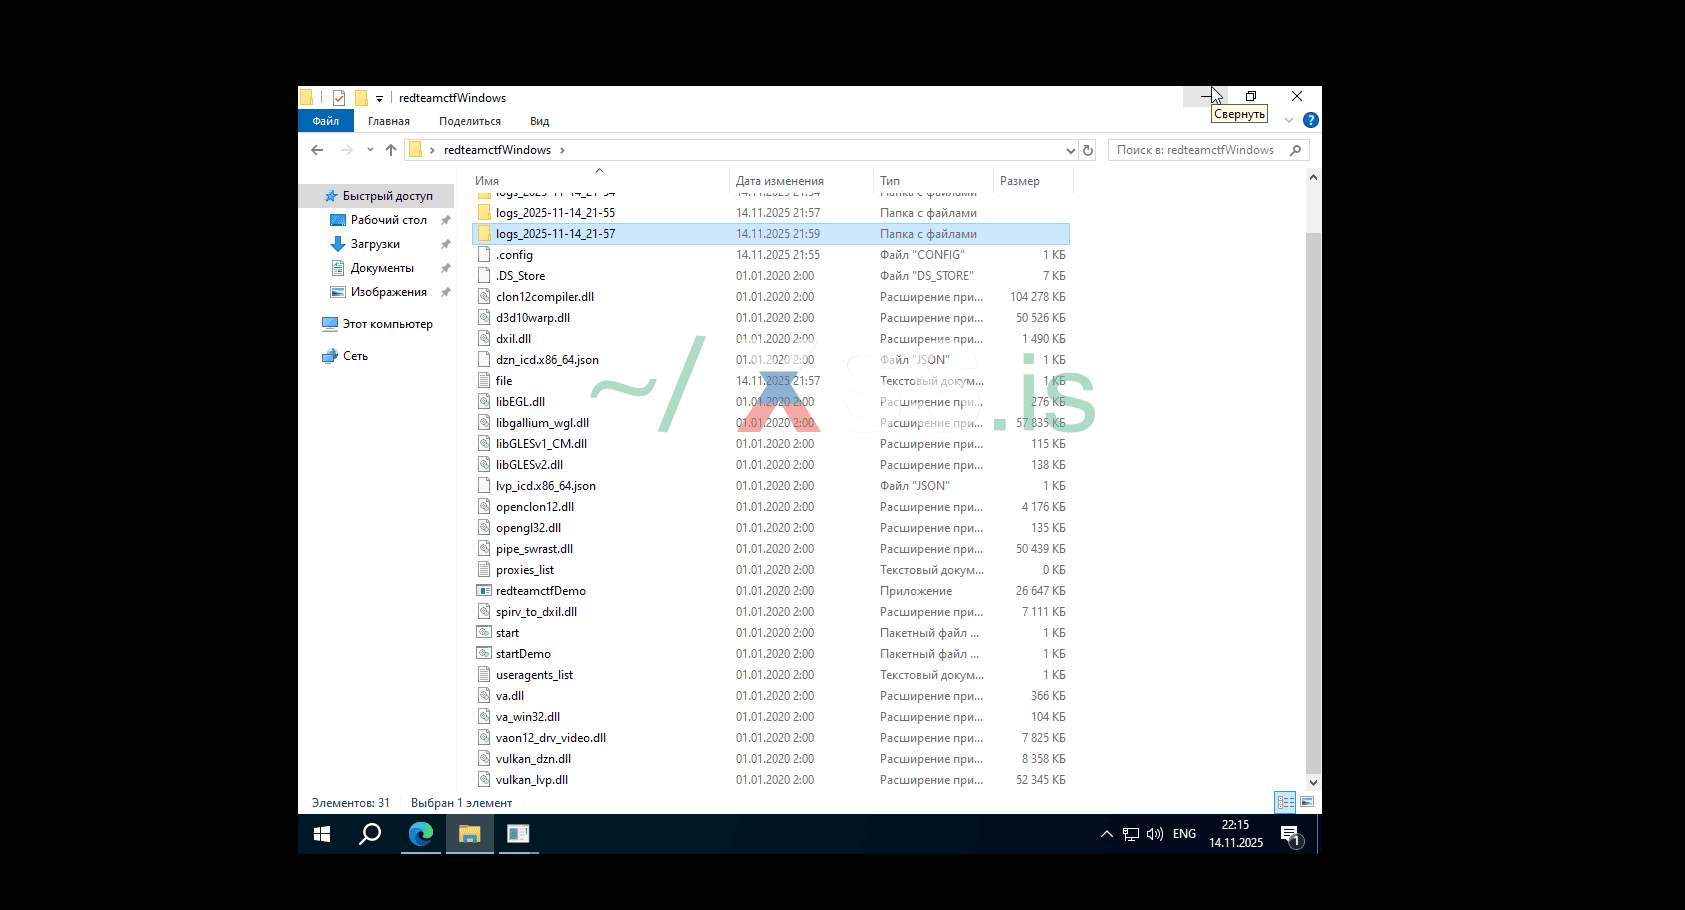This screenshot has height=910, width=1685.
Task: Refresh the redteamctfWindows folder view
Action: click(1088, 150)
